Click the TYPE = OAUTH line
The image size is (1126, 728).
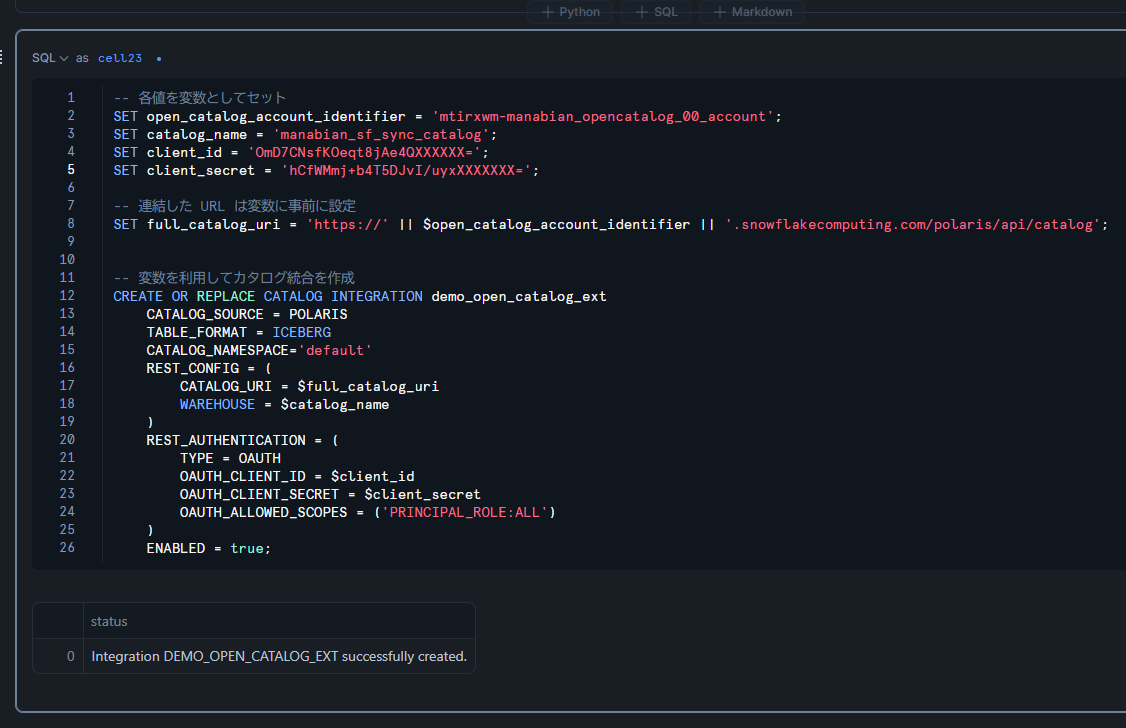point(230,458)
